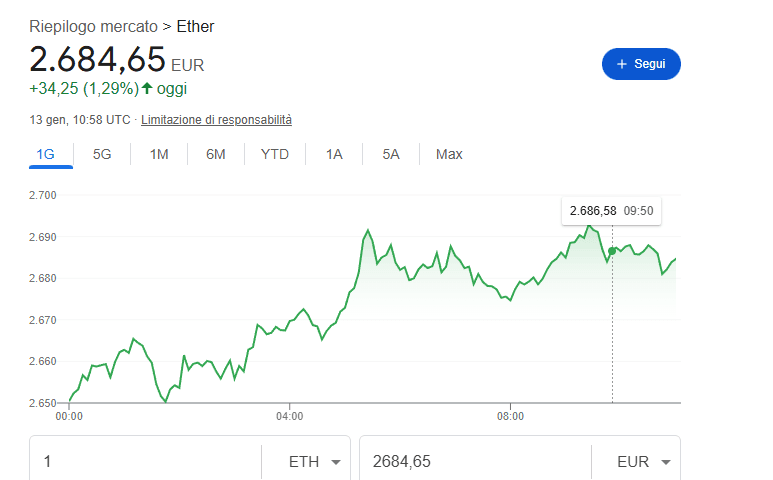Click the ETH amount input field

click(x=145, y=462)
